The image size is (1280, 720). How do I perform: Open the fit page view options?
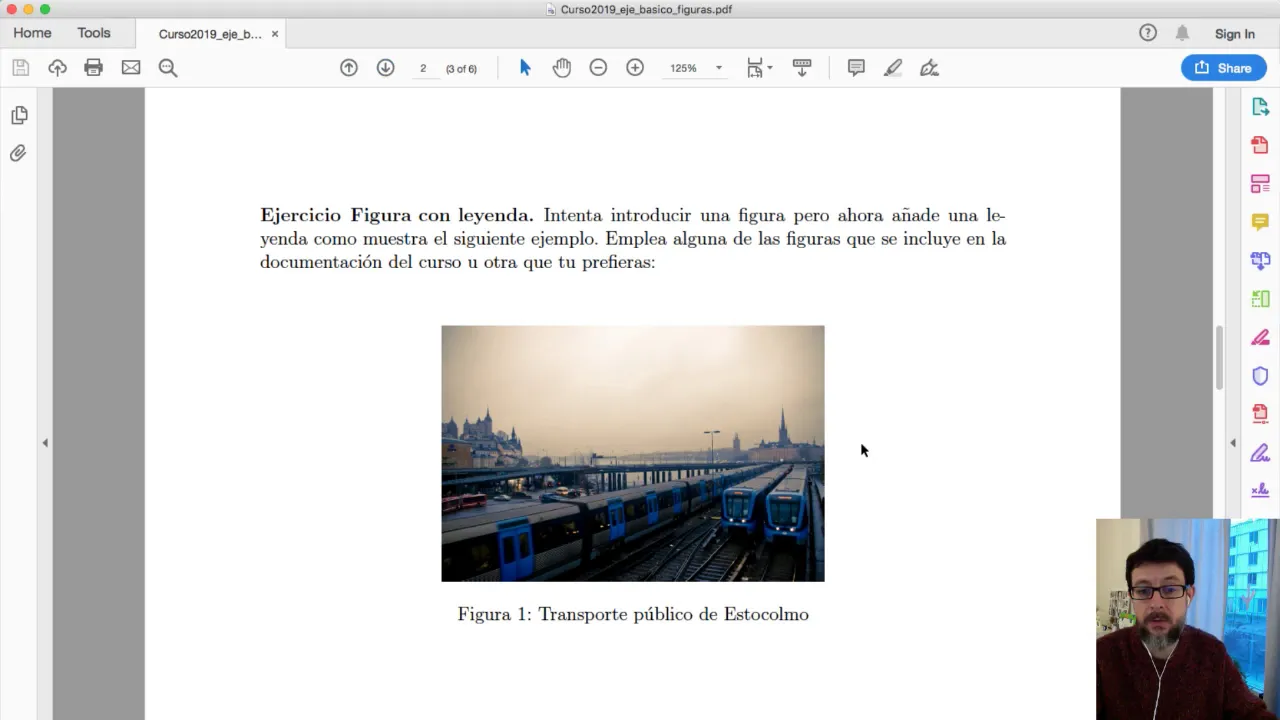click(x=759, y=68)
